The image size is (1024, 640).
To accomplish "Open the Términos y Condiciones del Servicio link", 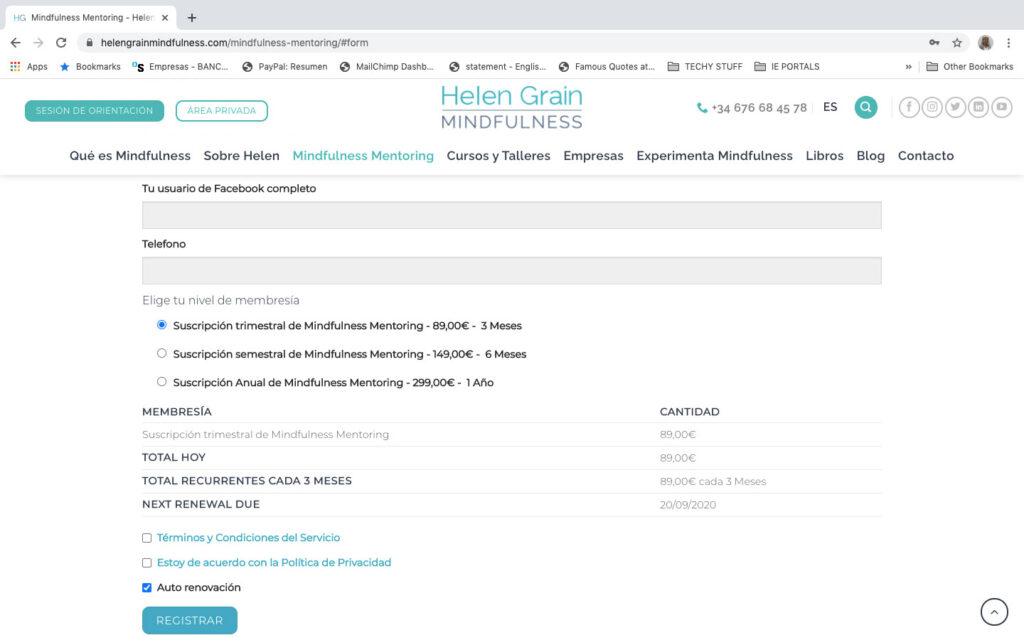I will (248, 537).
